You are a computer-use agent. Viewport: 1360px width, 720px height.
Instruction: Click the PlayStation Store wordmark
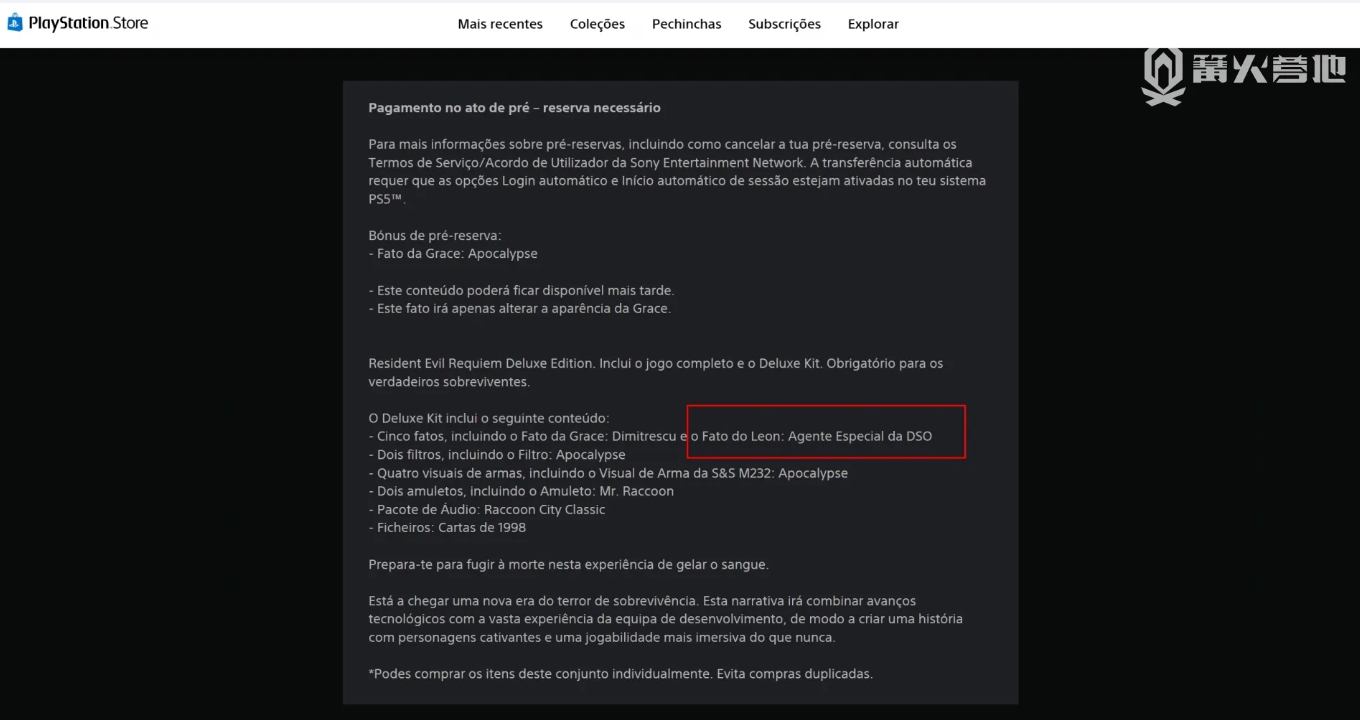88,23
